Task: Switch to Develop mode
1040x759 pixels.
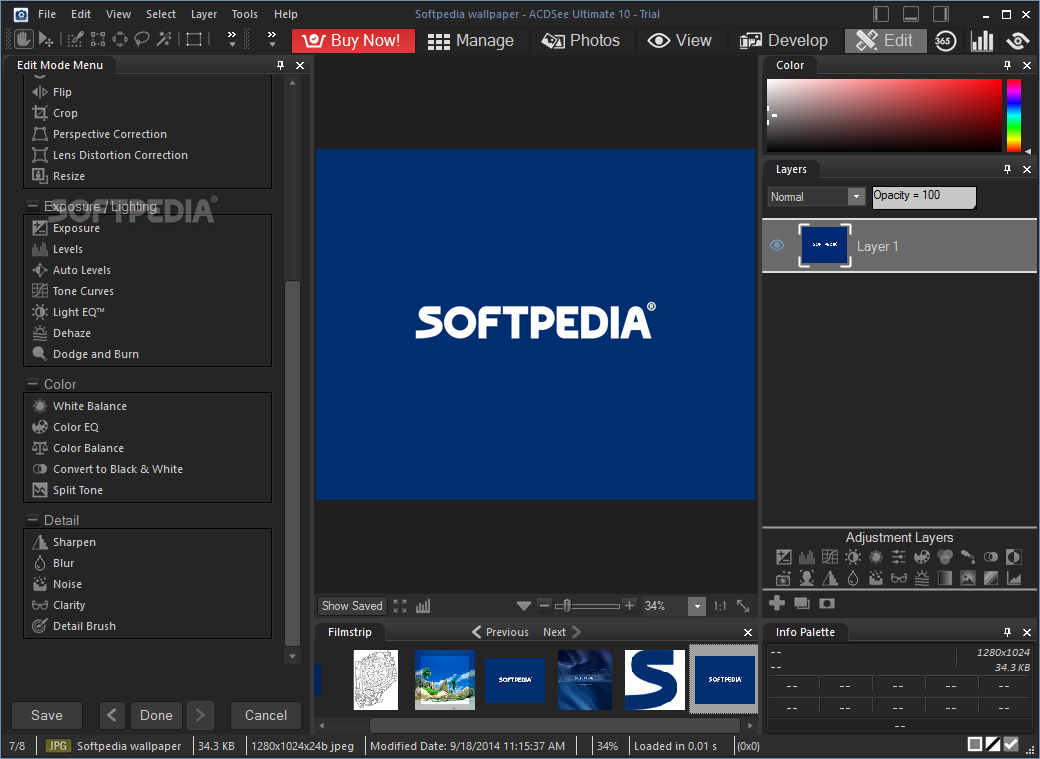Action: coord(783,40)
